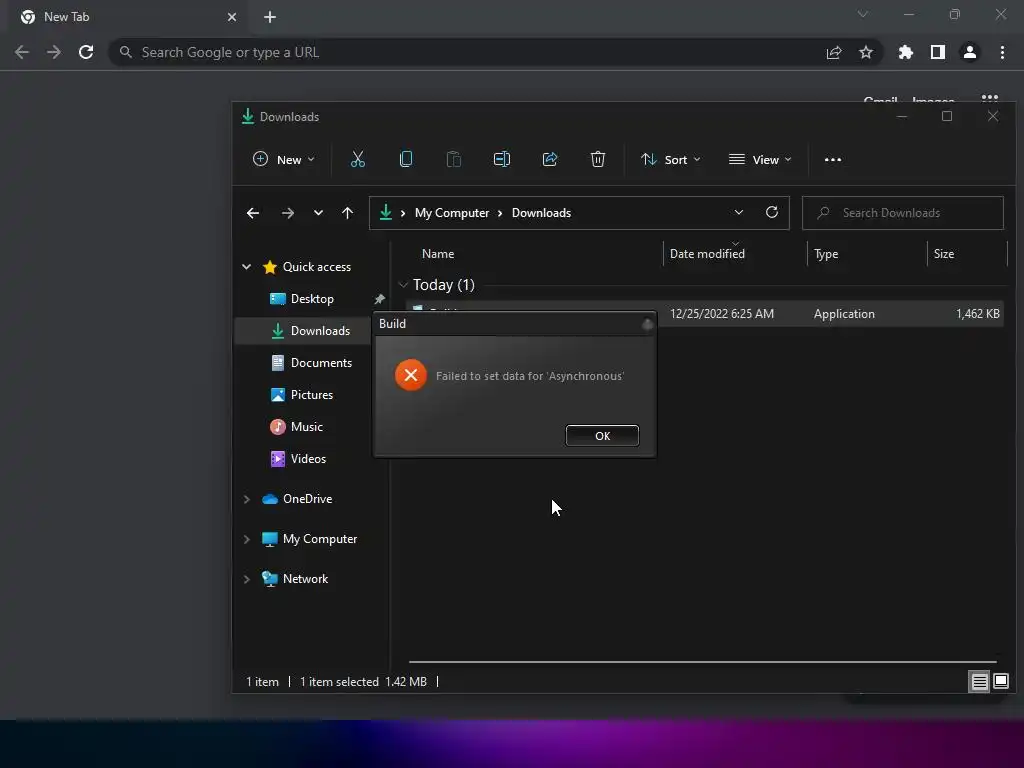Open Google apps grid icon
Image resolution: width=1024 pixels, height=768 pixels.
990,99
